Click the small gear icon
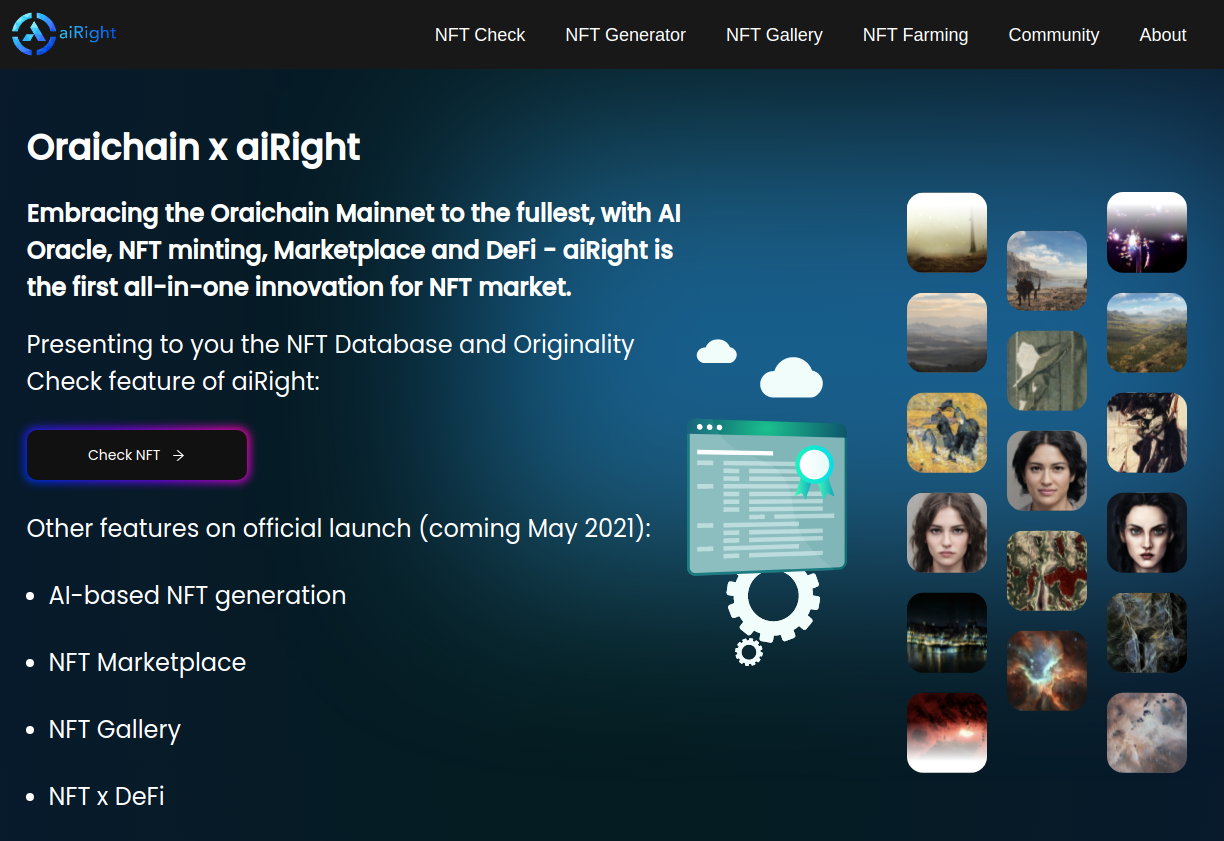Image resolution: width=1224 pixels, height=841 pixels. click(748, 653)
